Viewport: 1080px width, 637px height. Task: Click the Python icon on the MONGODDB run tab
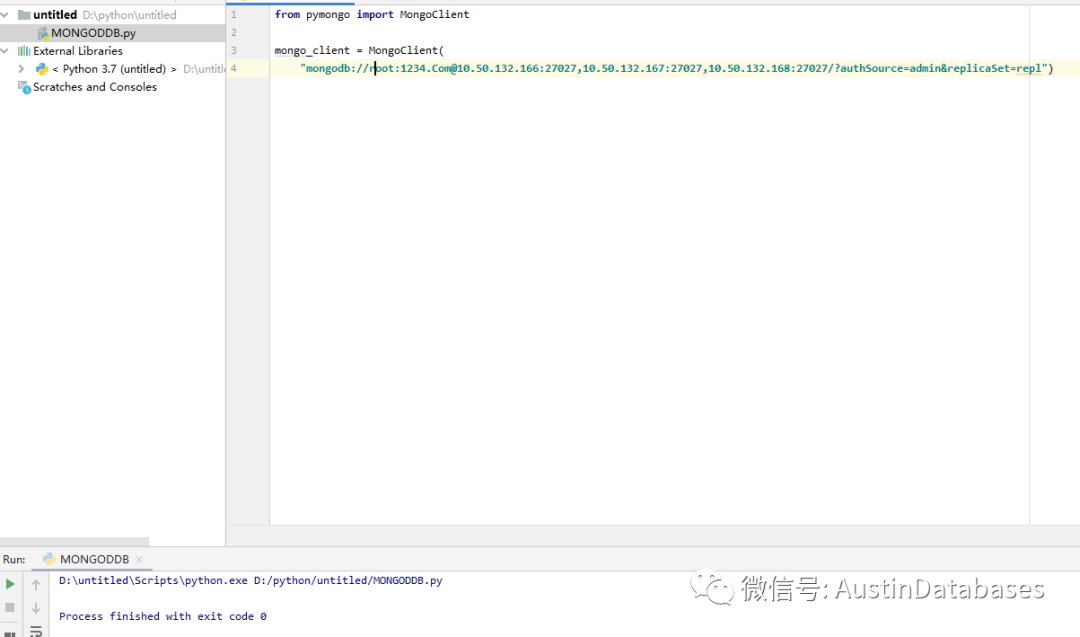coord(49,559)
